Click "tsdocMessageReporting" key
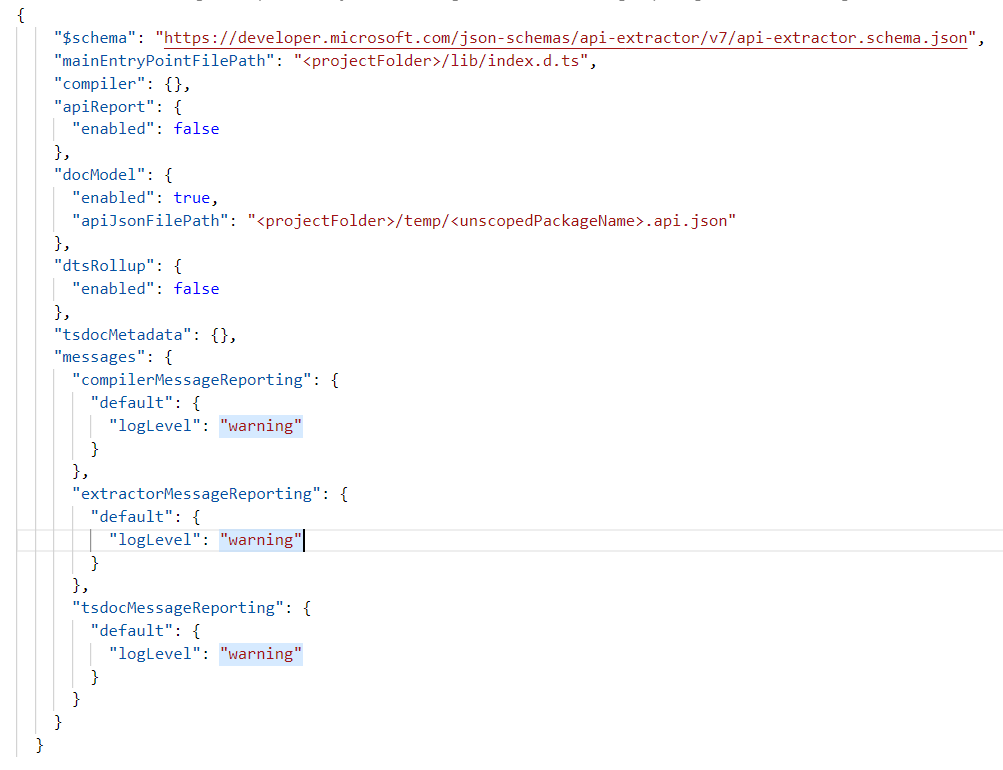1003x770 pixels. [178, 608]
